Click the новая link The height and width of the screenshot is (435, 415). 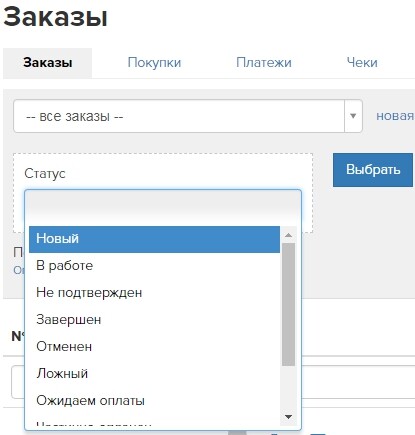(395, 116)
